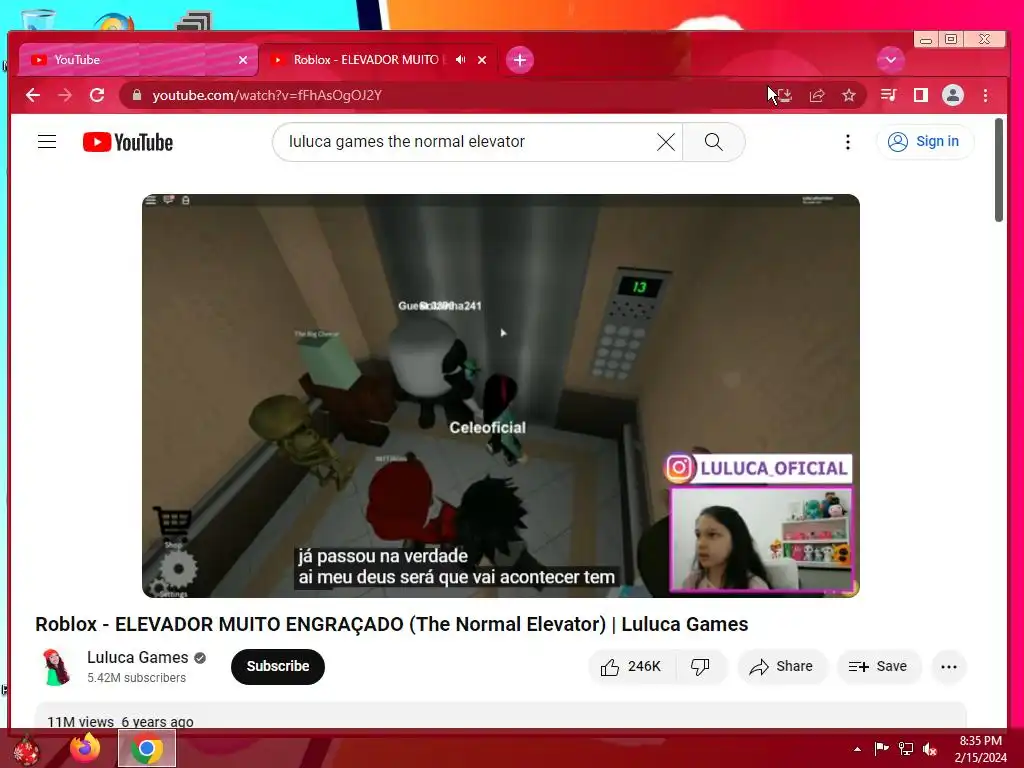Launch Firefox from the taskbar
Viewport: 1024px width, 768px height.
point(85,748)
